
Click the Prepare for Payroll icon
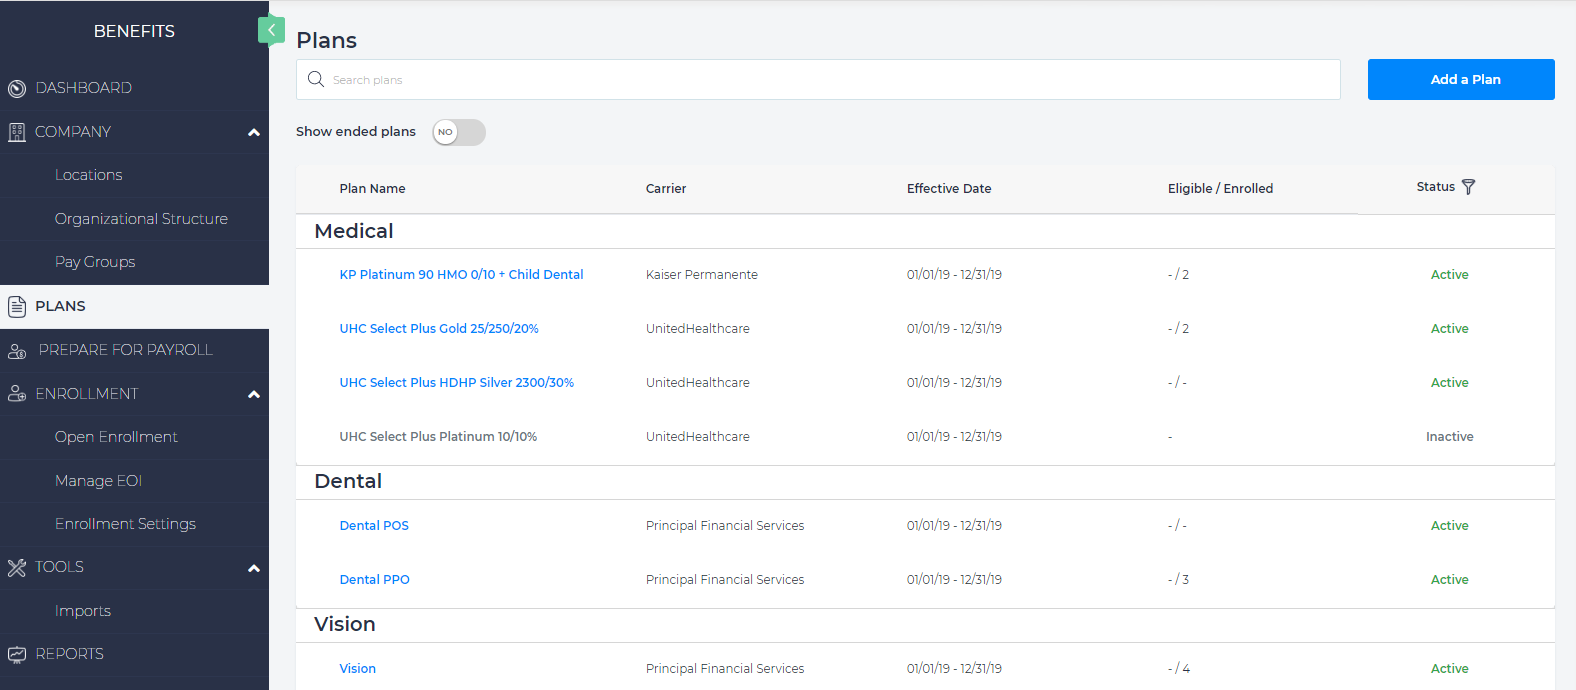17,350
